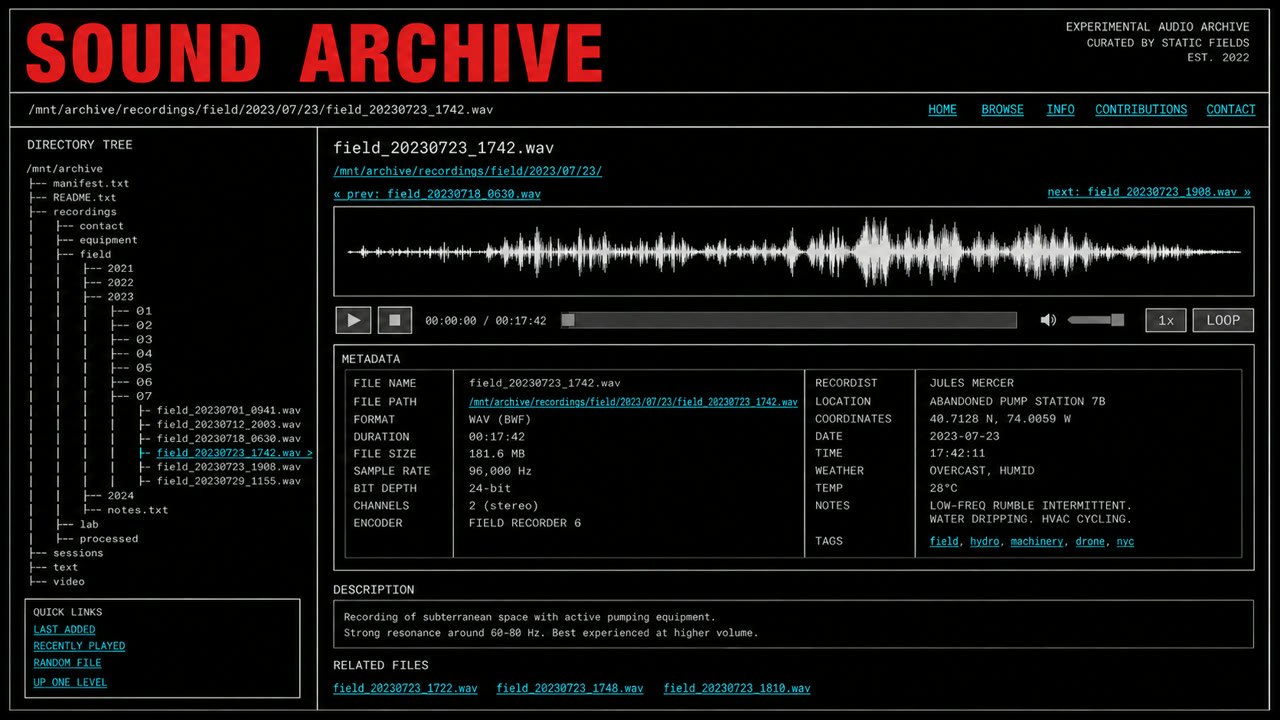Open the CONTRIBUTIONS nav link
Viewport: 1280px width, 720px height.
point(1141,110)
